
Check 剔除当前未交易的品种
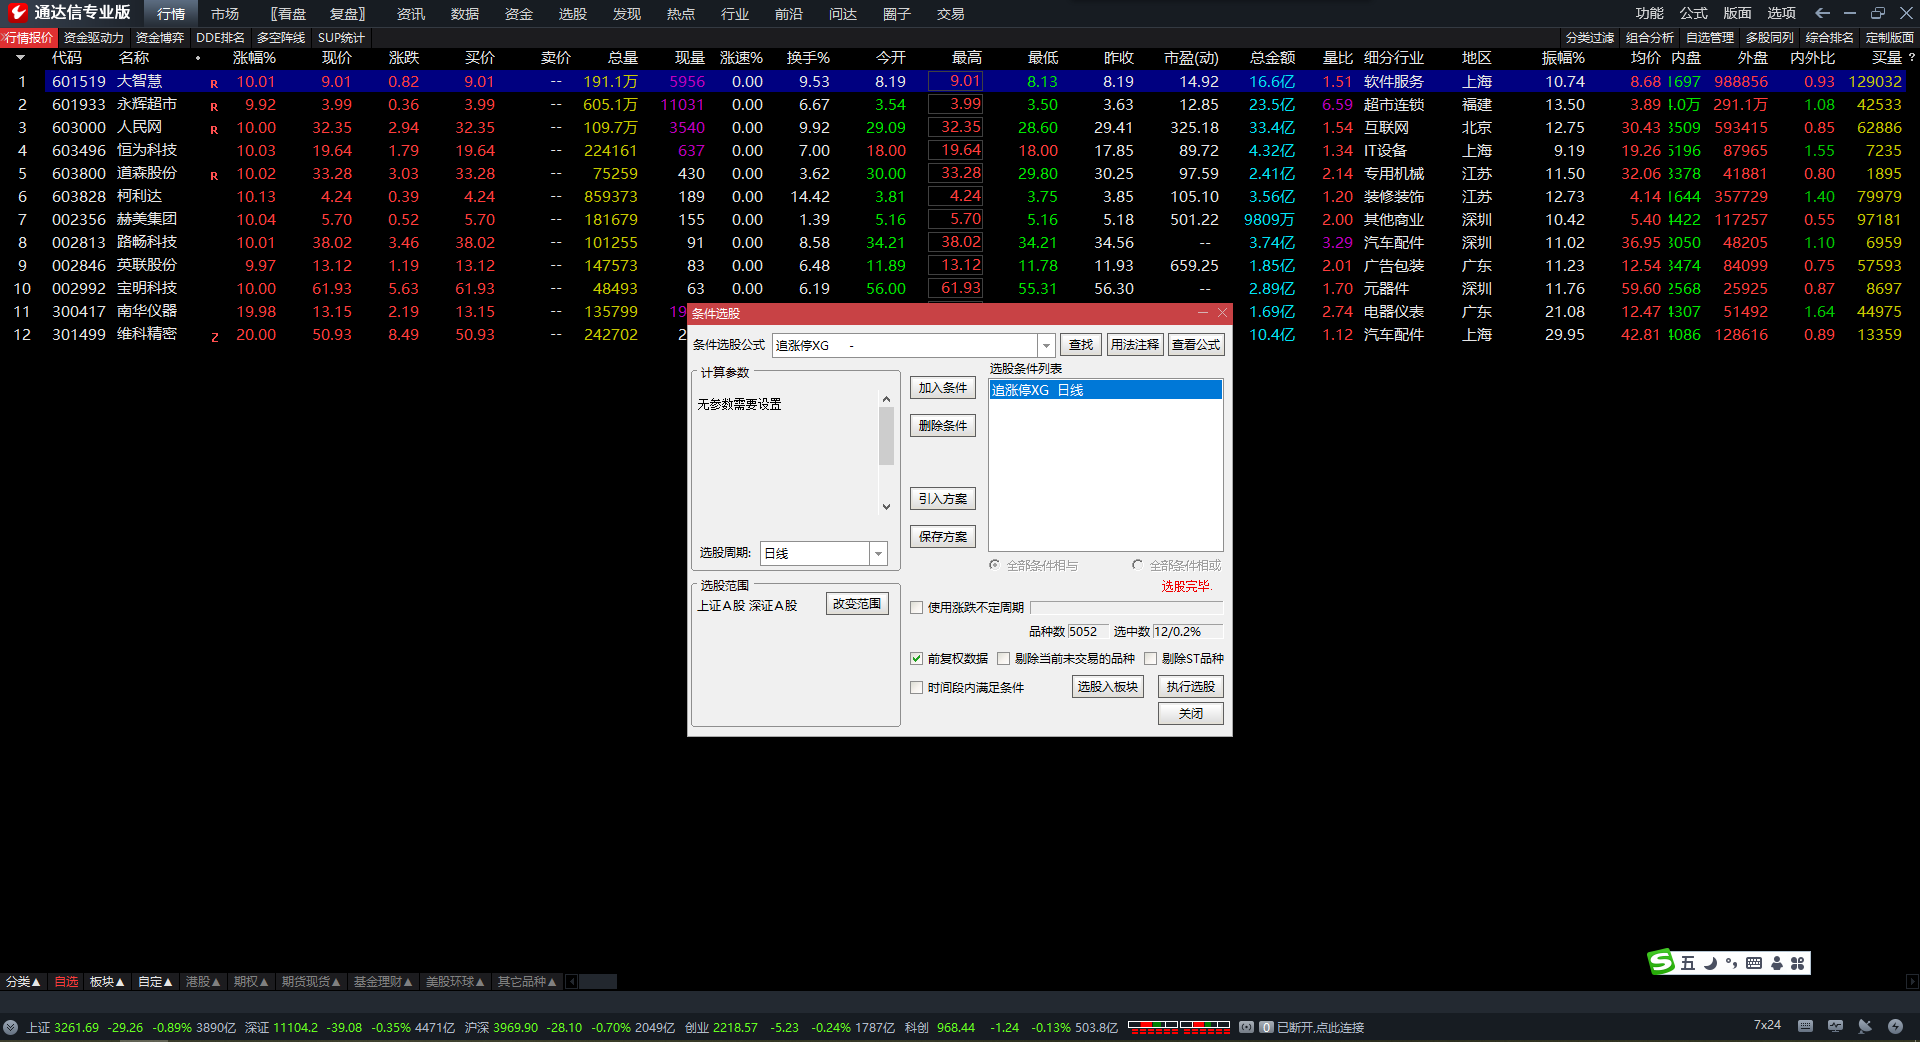(x=1003, y=658)
